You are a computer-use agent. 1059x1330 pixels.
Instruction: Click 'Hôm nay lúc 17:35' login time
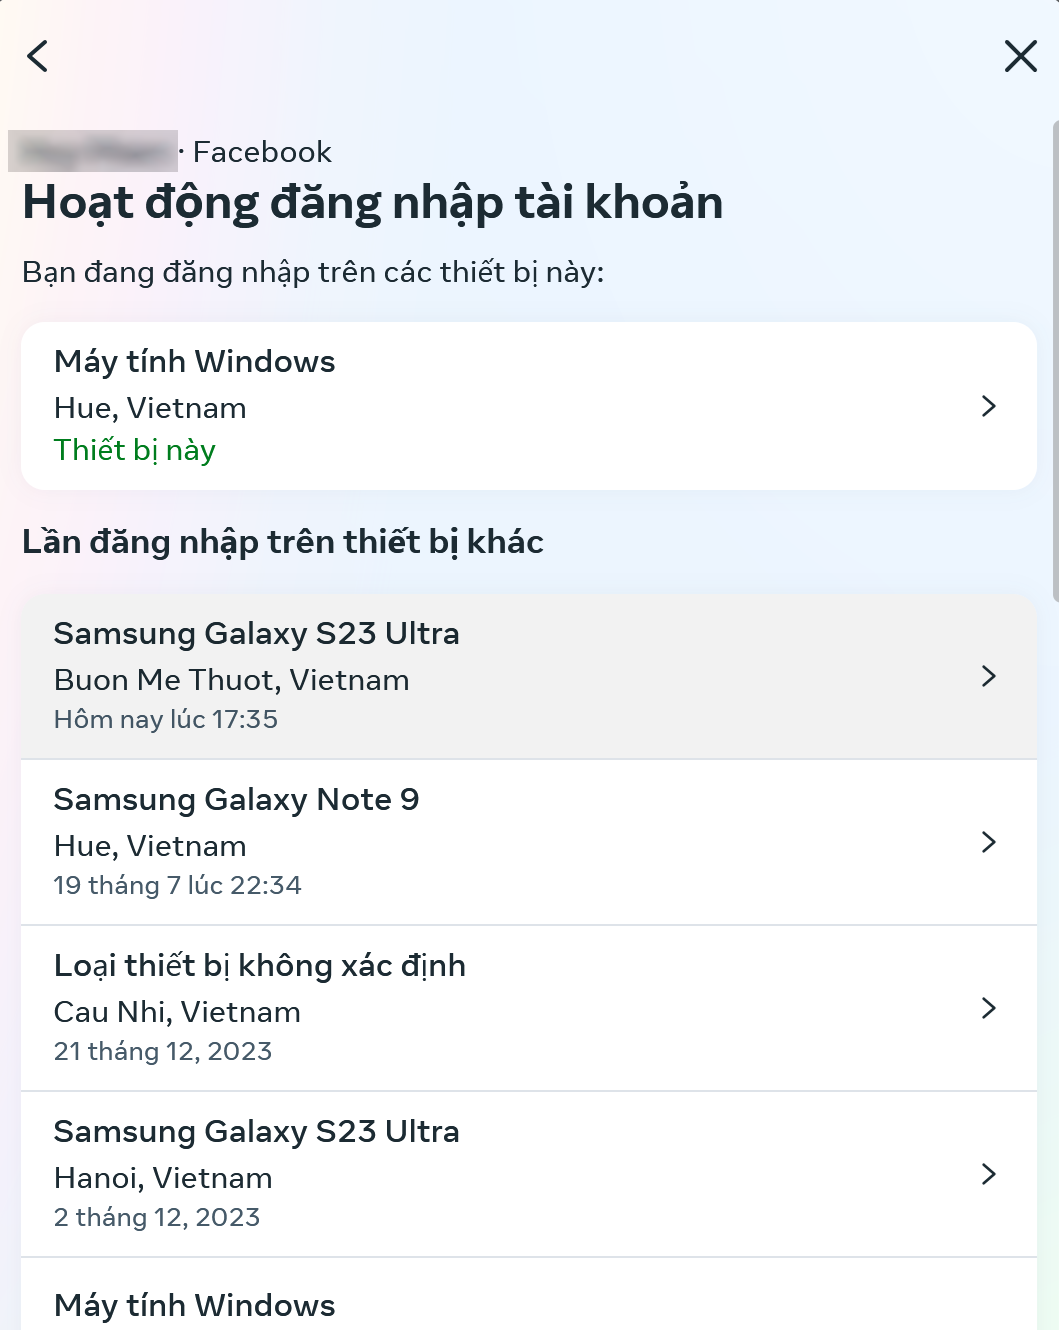tap(166, 720)
